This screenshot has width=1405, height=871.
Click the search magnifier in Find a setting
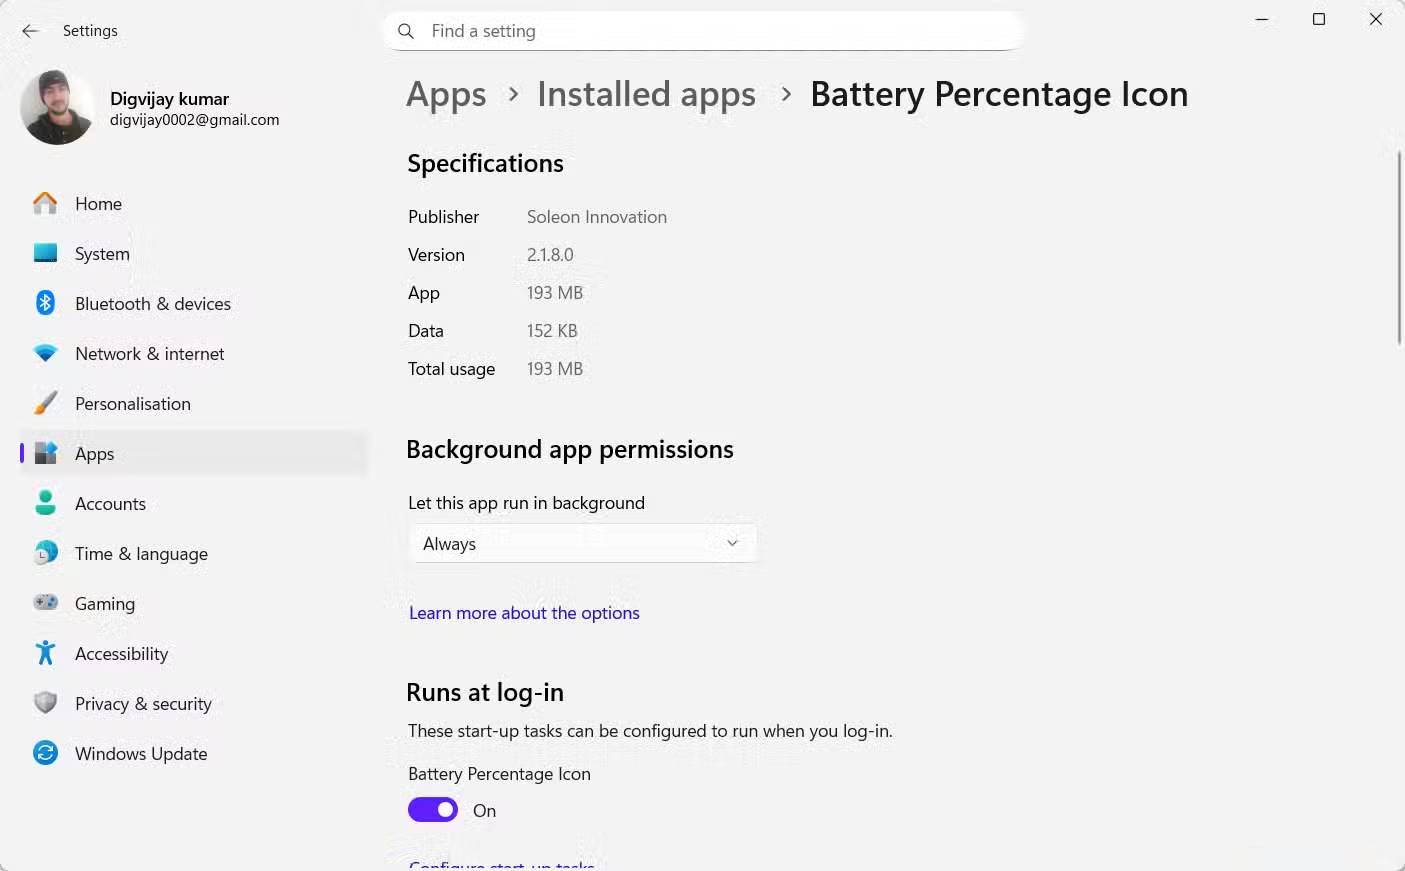click(406, 31)
